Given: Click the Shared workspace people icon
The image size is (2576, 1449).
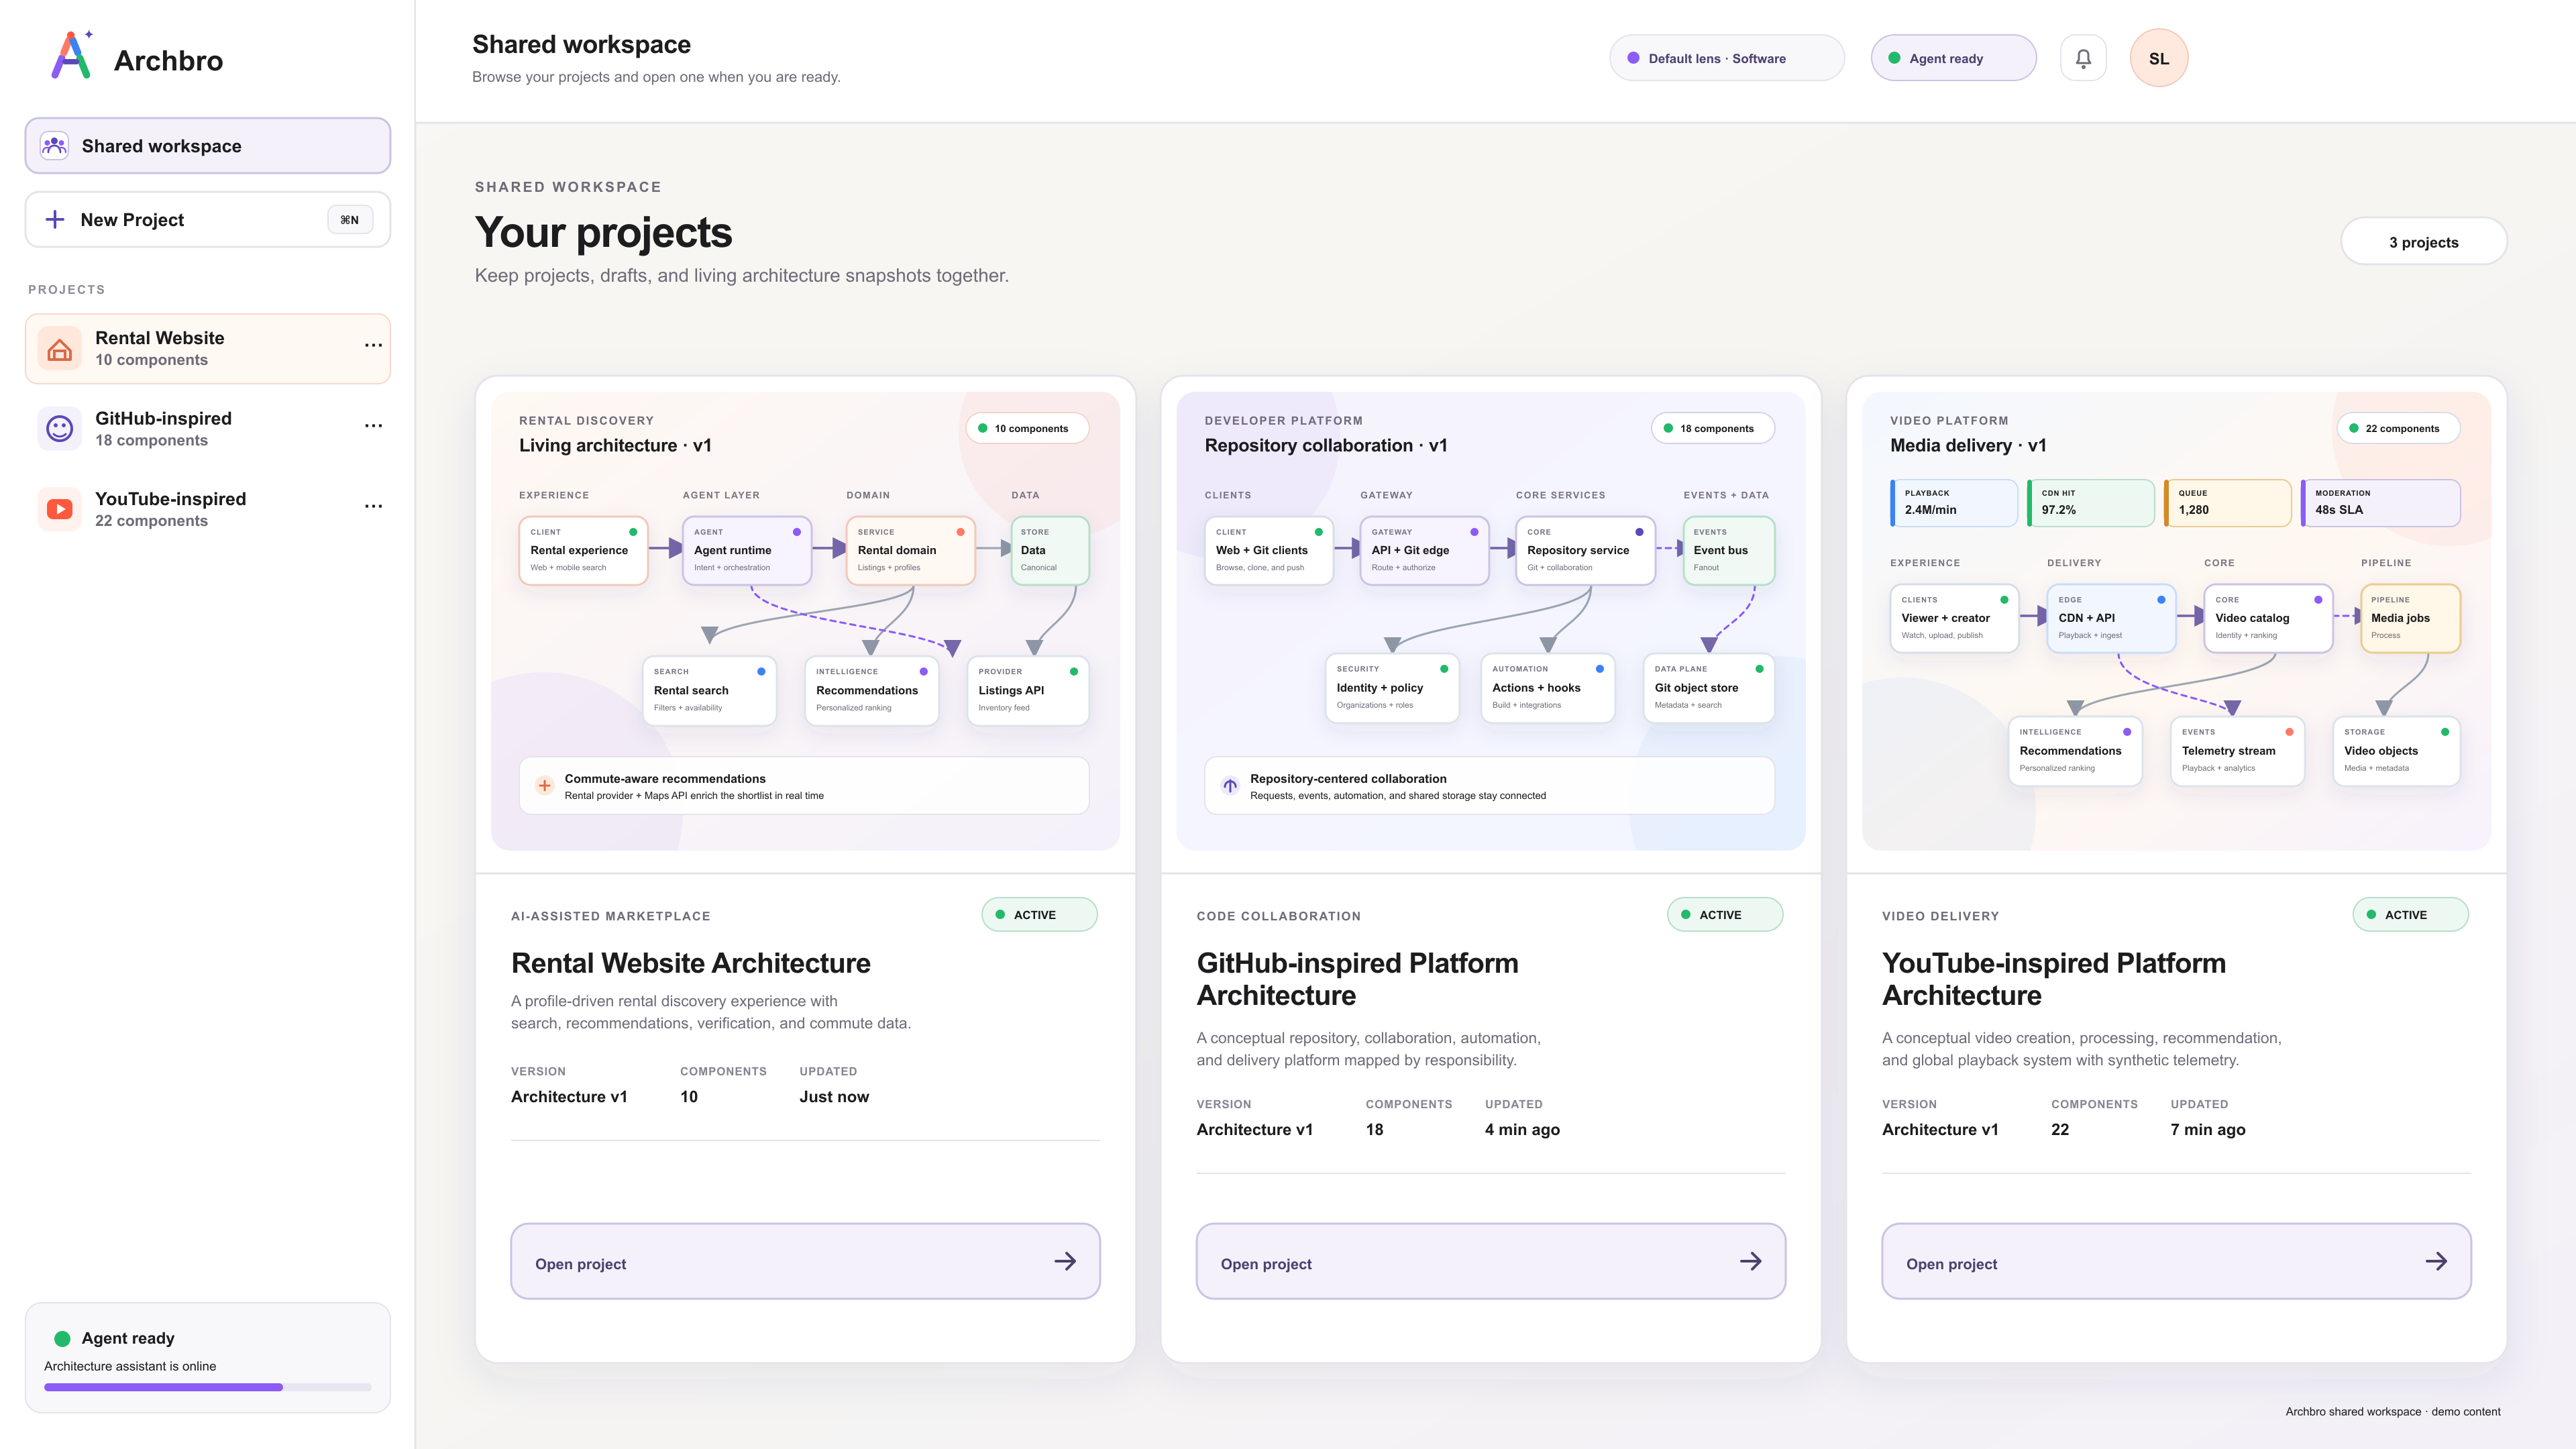Looking at the screenshot, I should 54,146.
